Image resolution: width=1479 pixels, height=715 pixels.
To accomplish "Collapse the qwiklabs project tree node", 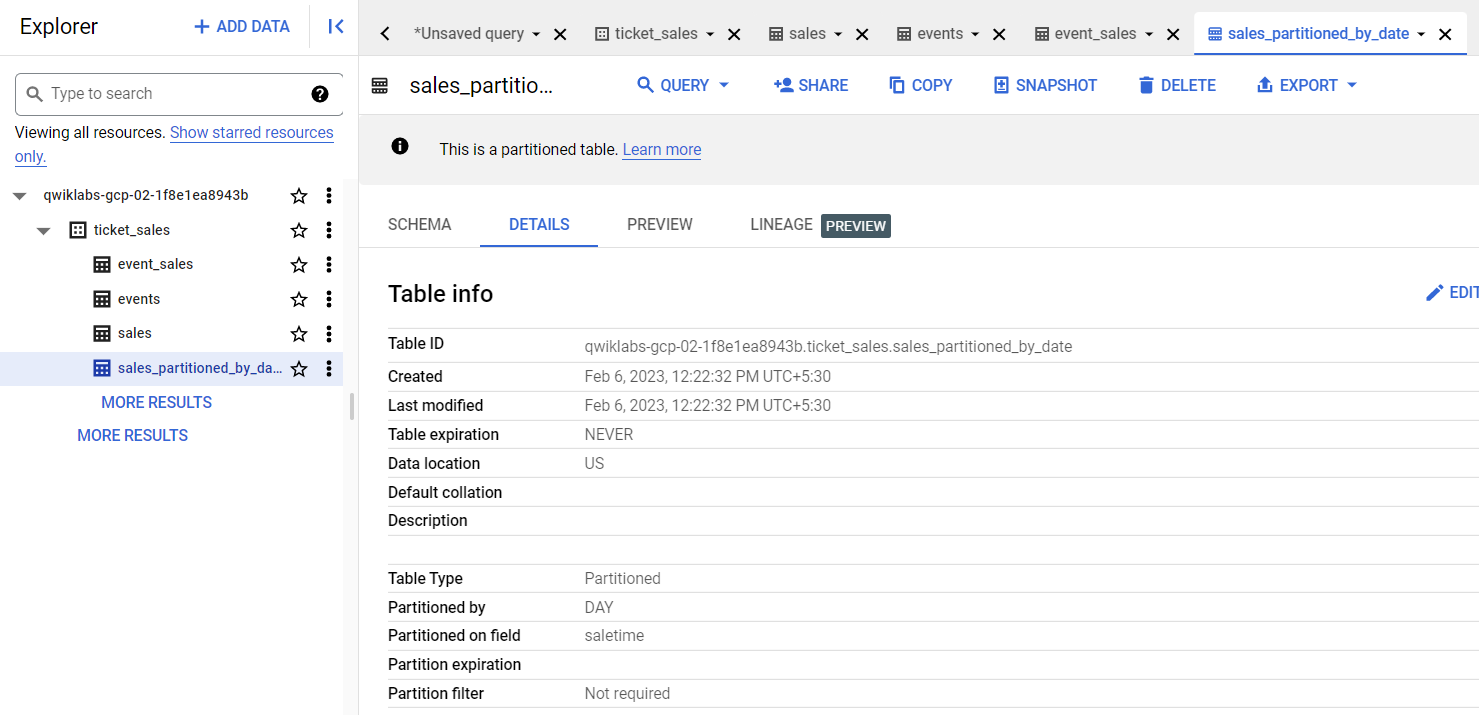I will tap(20, 196).
